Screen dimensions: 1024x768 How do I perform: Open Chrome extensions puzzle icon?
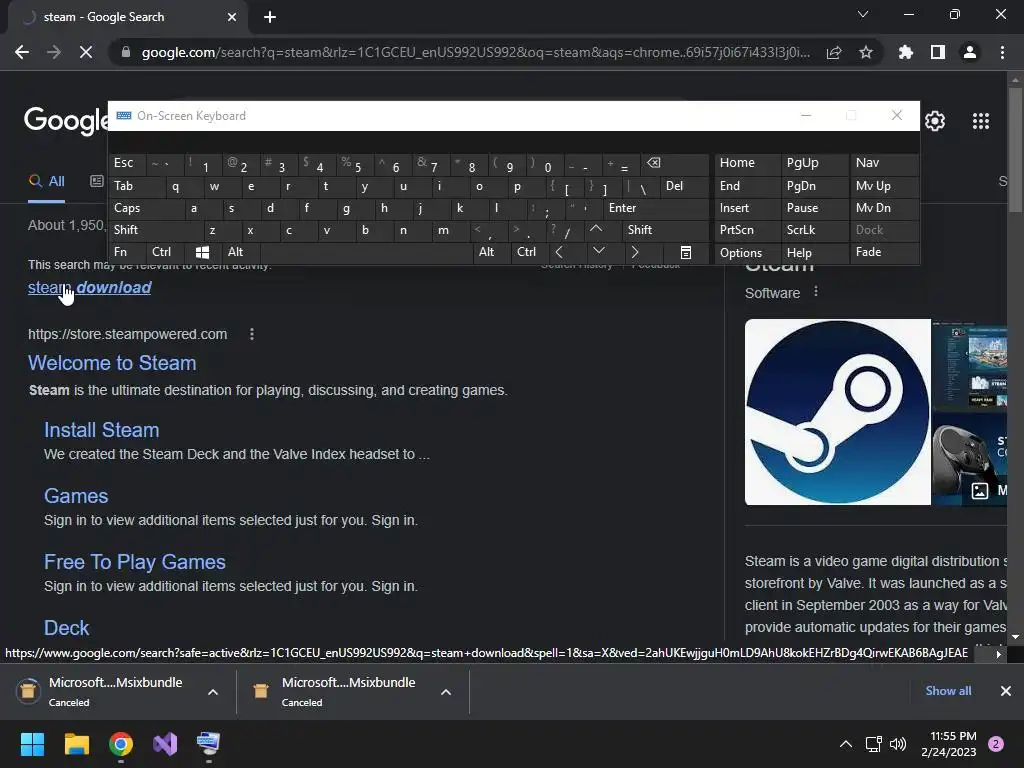906,52
